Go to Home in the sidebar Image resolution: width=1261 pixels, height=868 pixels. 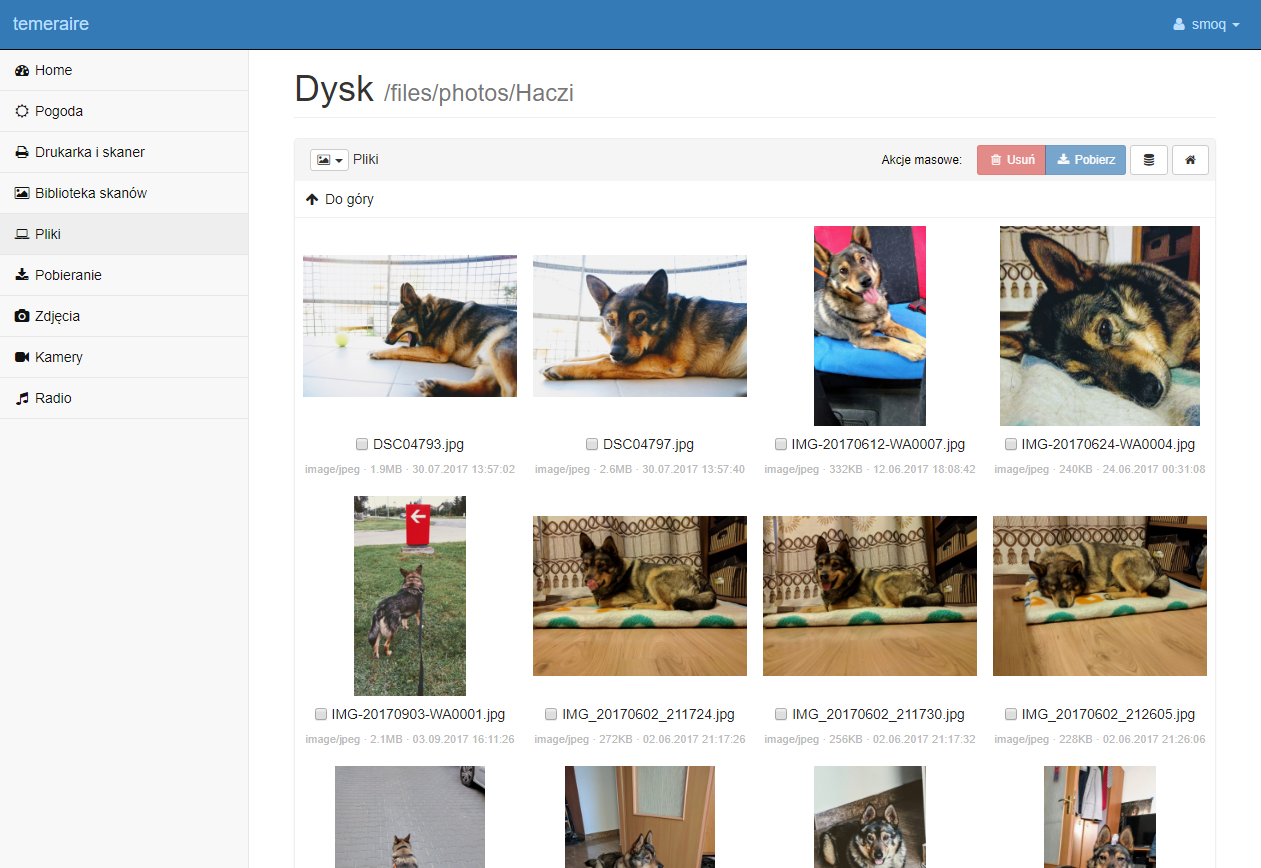[53, 70]
